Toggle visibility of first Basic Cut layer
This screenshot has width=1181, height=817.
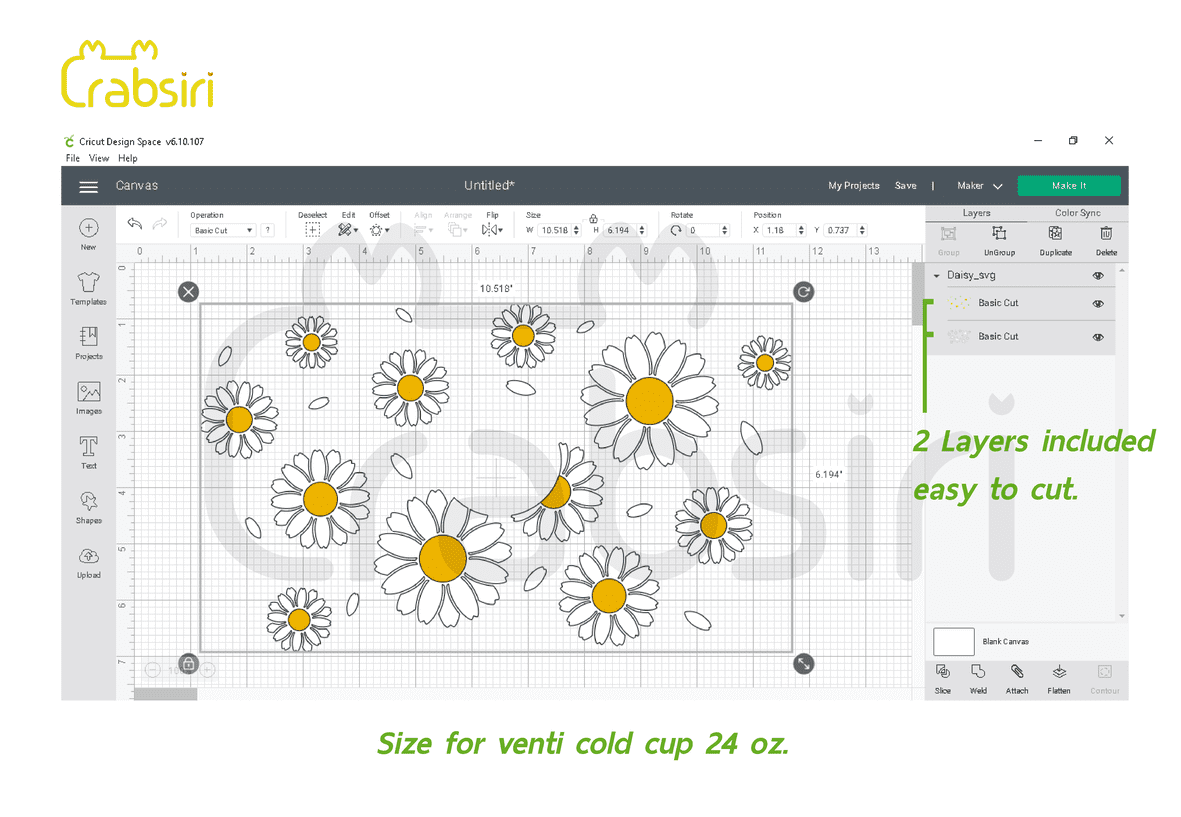[1098, 304]
